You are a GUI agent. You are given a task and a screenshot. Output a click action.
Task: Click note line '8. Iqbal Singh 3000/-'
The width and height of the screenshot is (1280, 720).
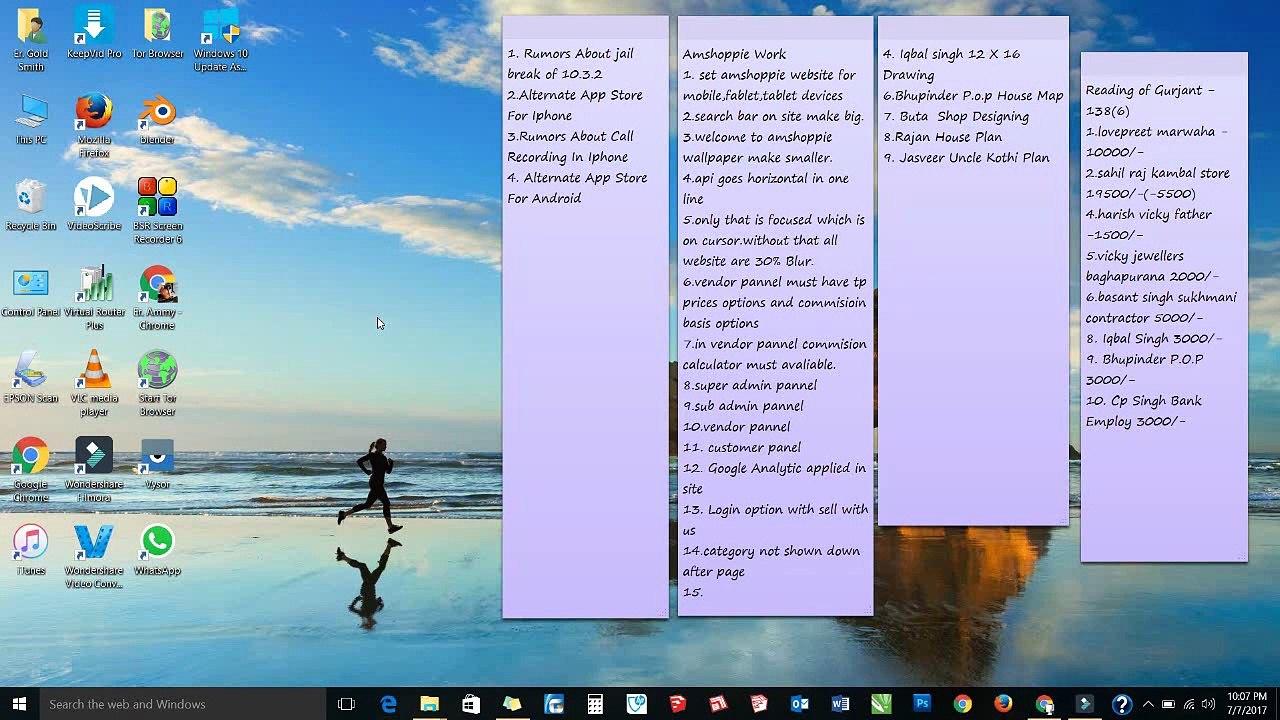[1154, 338]
